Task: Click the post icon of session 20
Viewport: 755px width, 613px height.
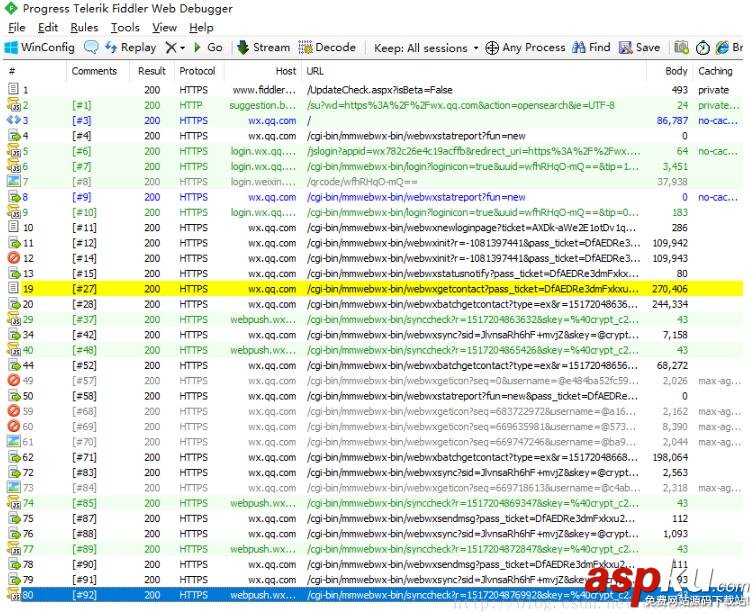Action: [x=14, y=304]
